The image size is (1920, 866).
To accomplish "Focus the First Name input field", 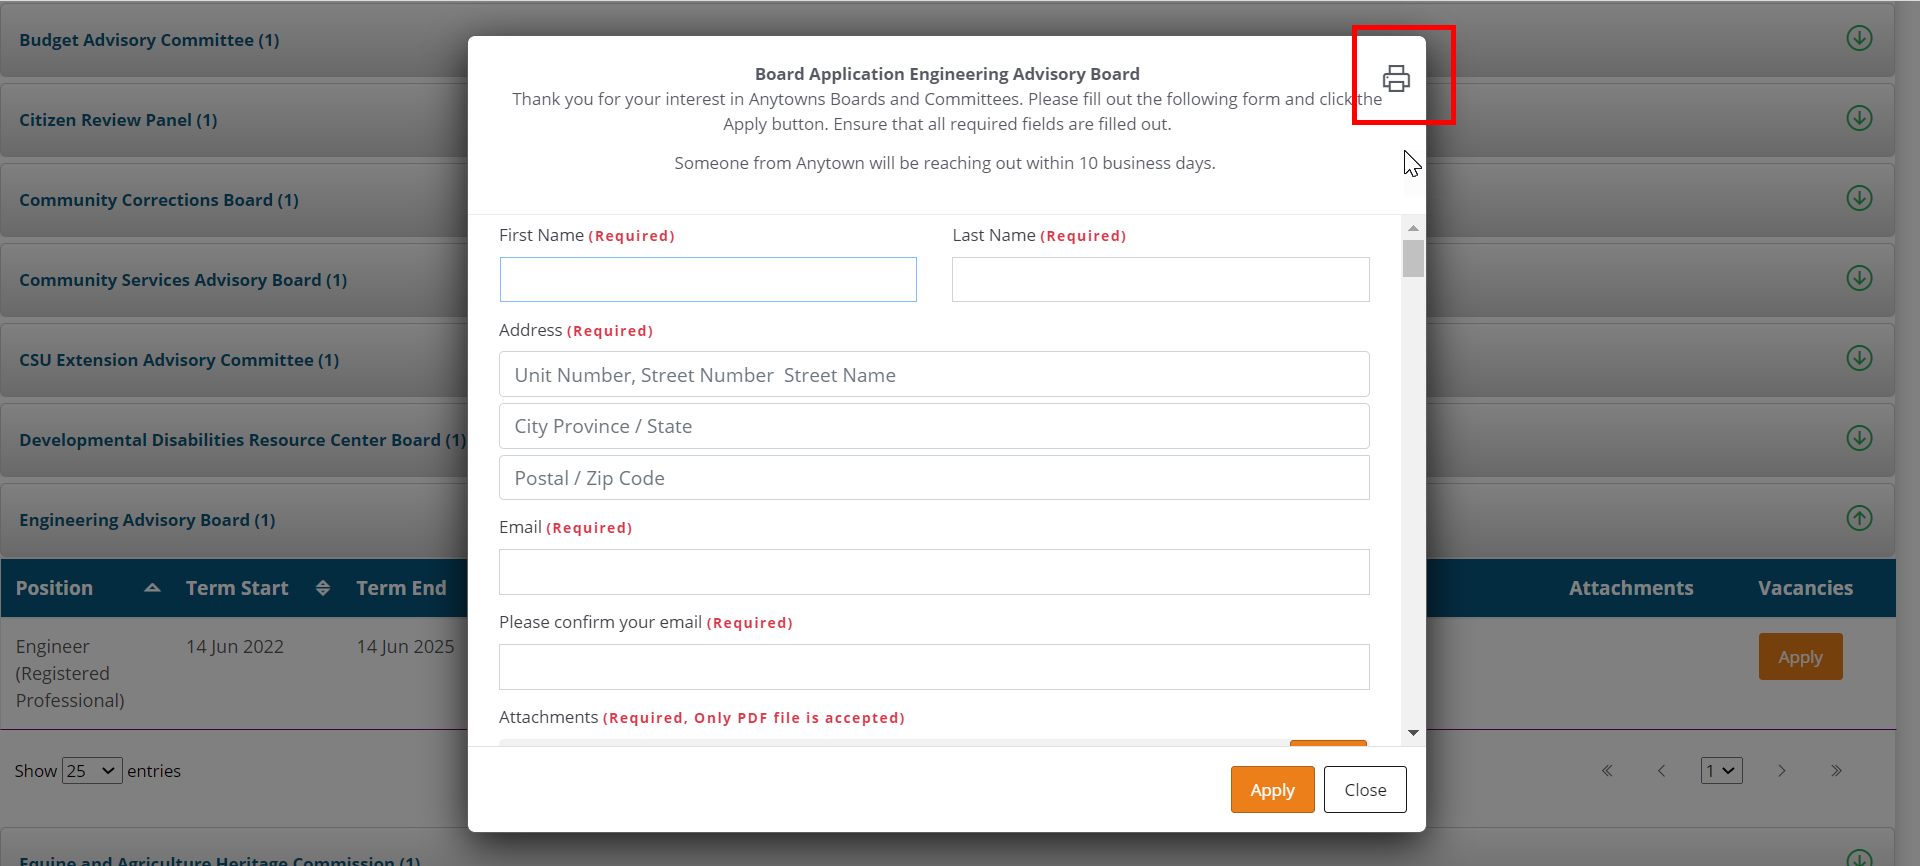I will click(708, 280).
